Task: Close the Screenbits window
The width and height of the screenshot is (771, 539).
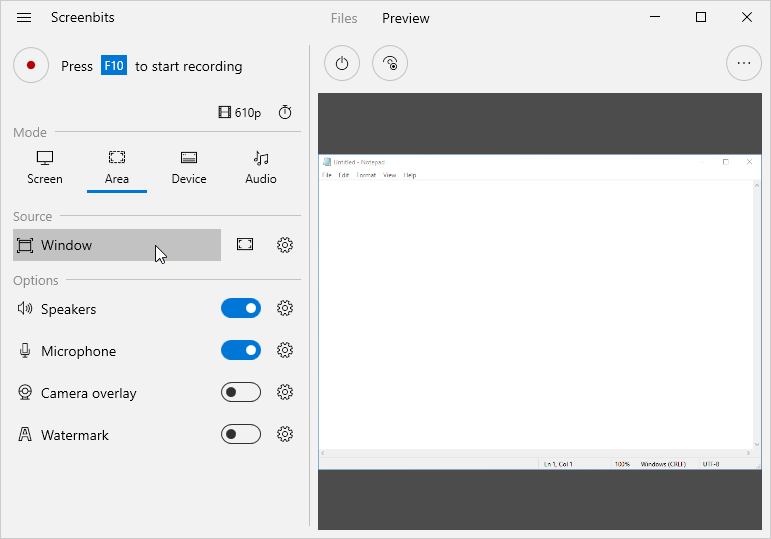Action: click(746, 17)
